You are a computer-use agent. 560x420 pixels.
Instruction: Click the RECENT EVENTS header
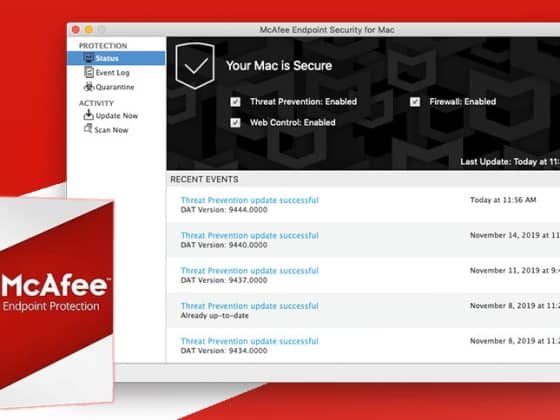pos(204,179)
